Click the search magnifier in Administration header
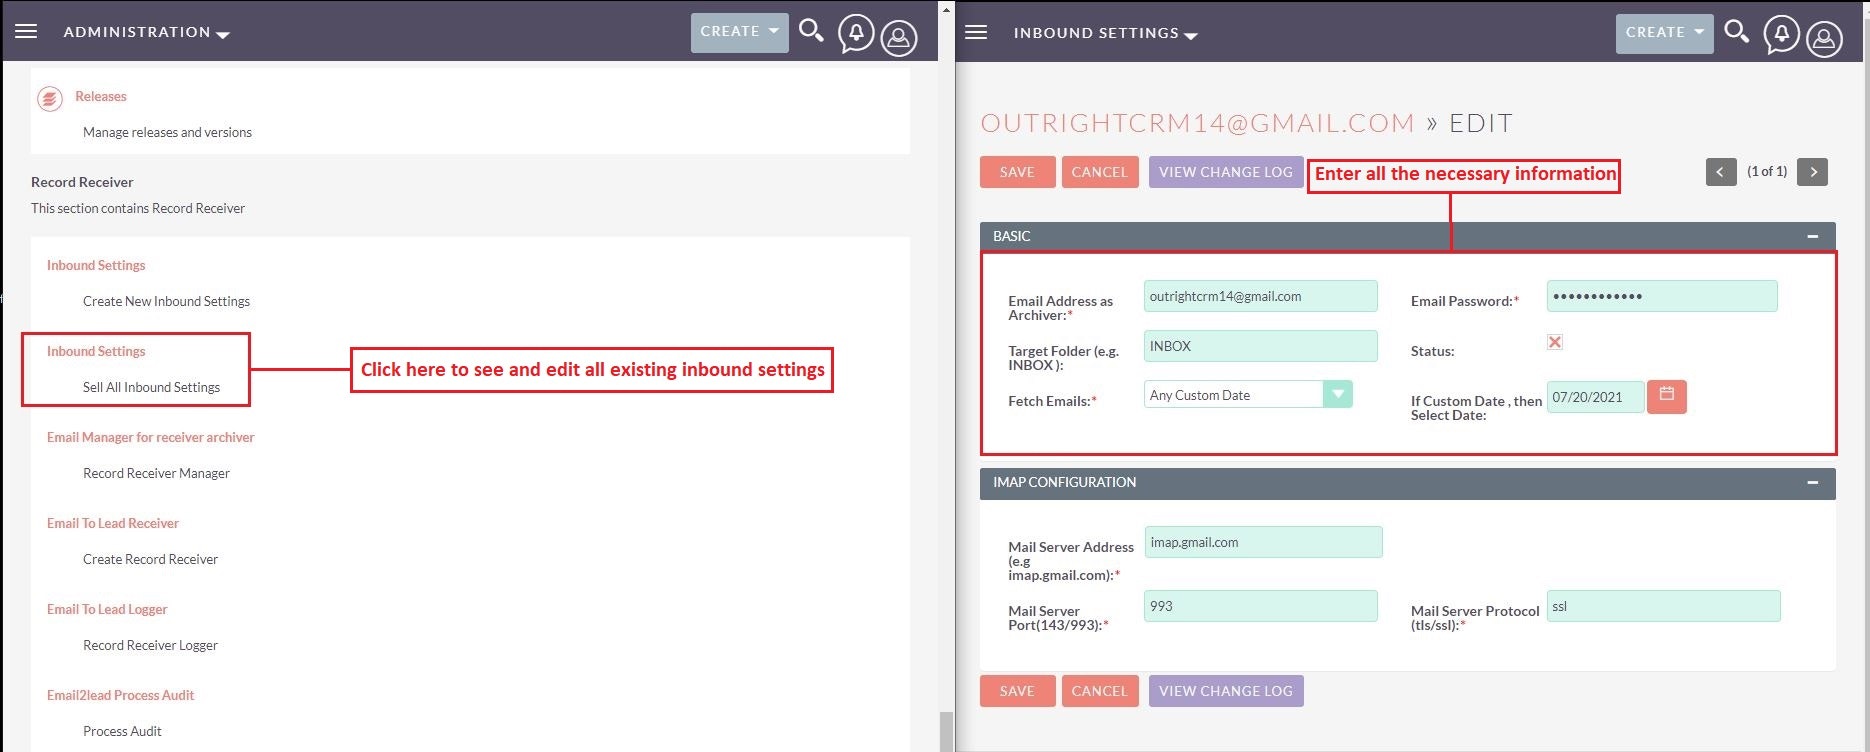1870x752 pixels. click(x=811, y=31)
